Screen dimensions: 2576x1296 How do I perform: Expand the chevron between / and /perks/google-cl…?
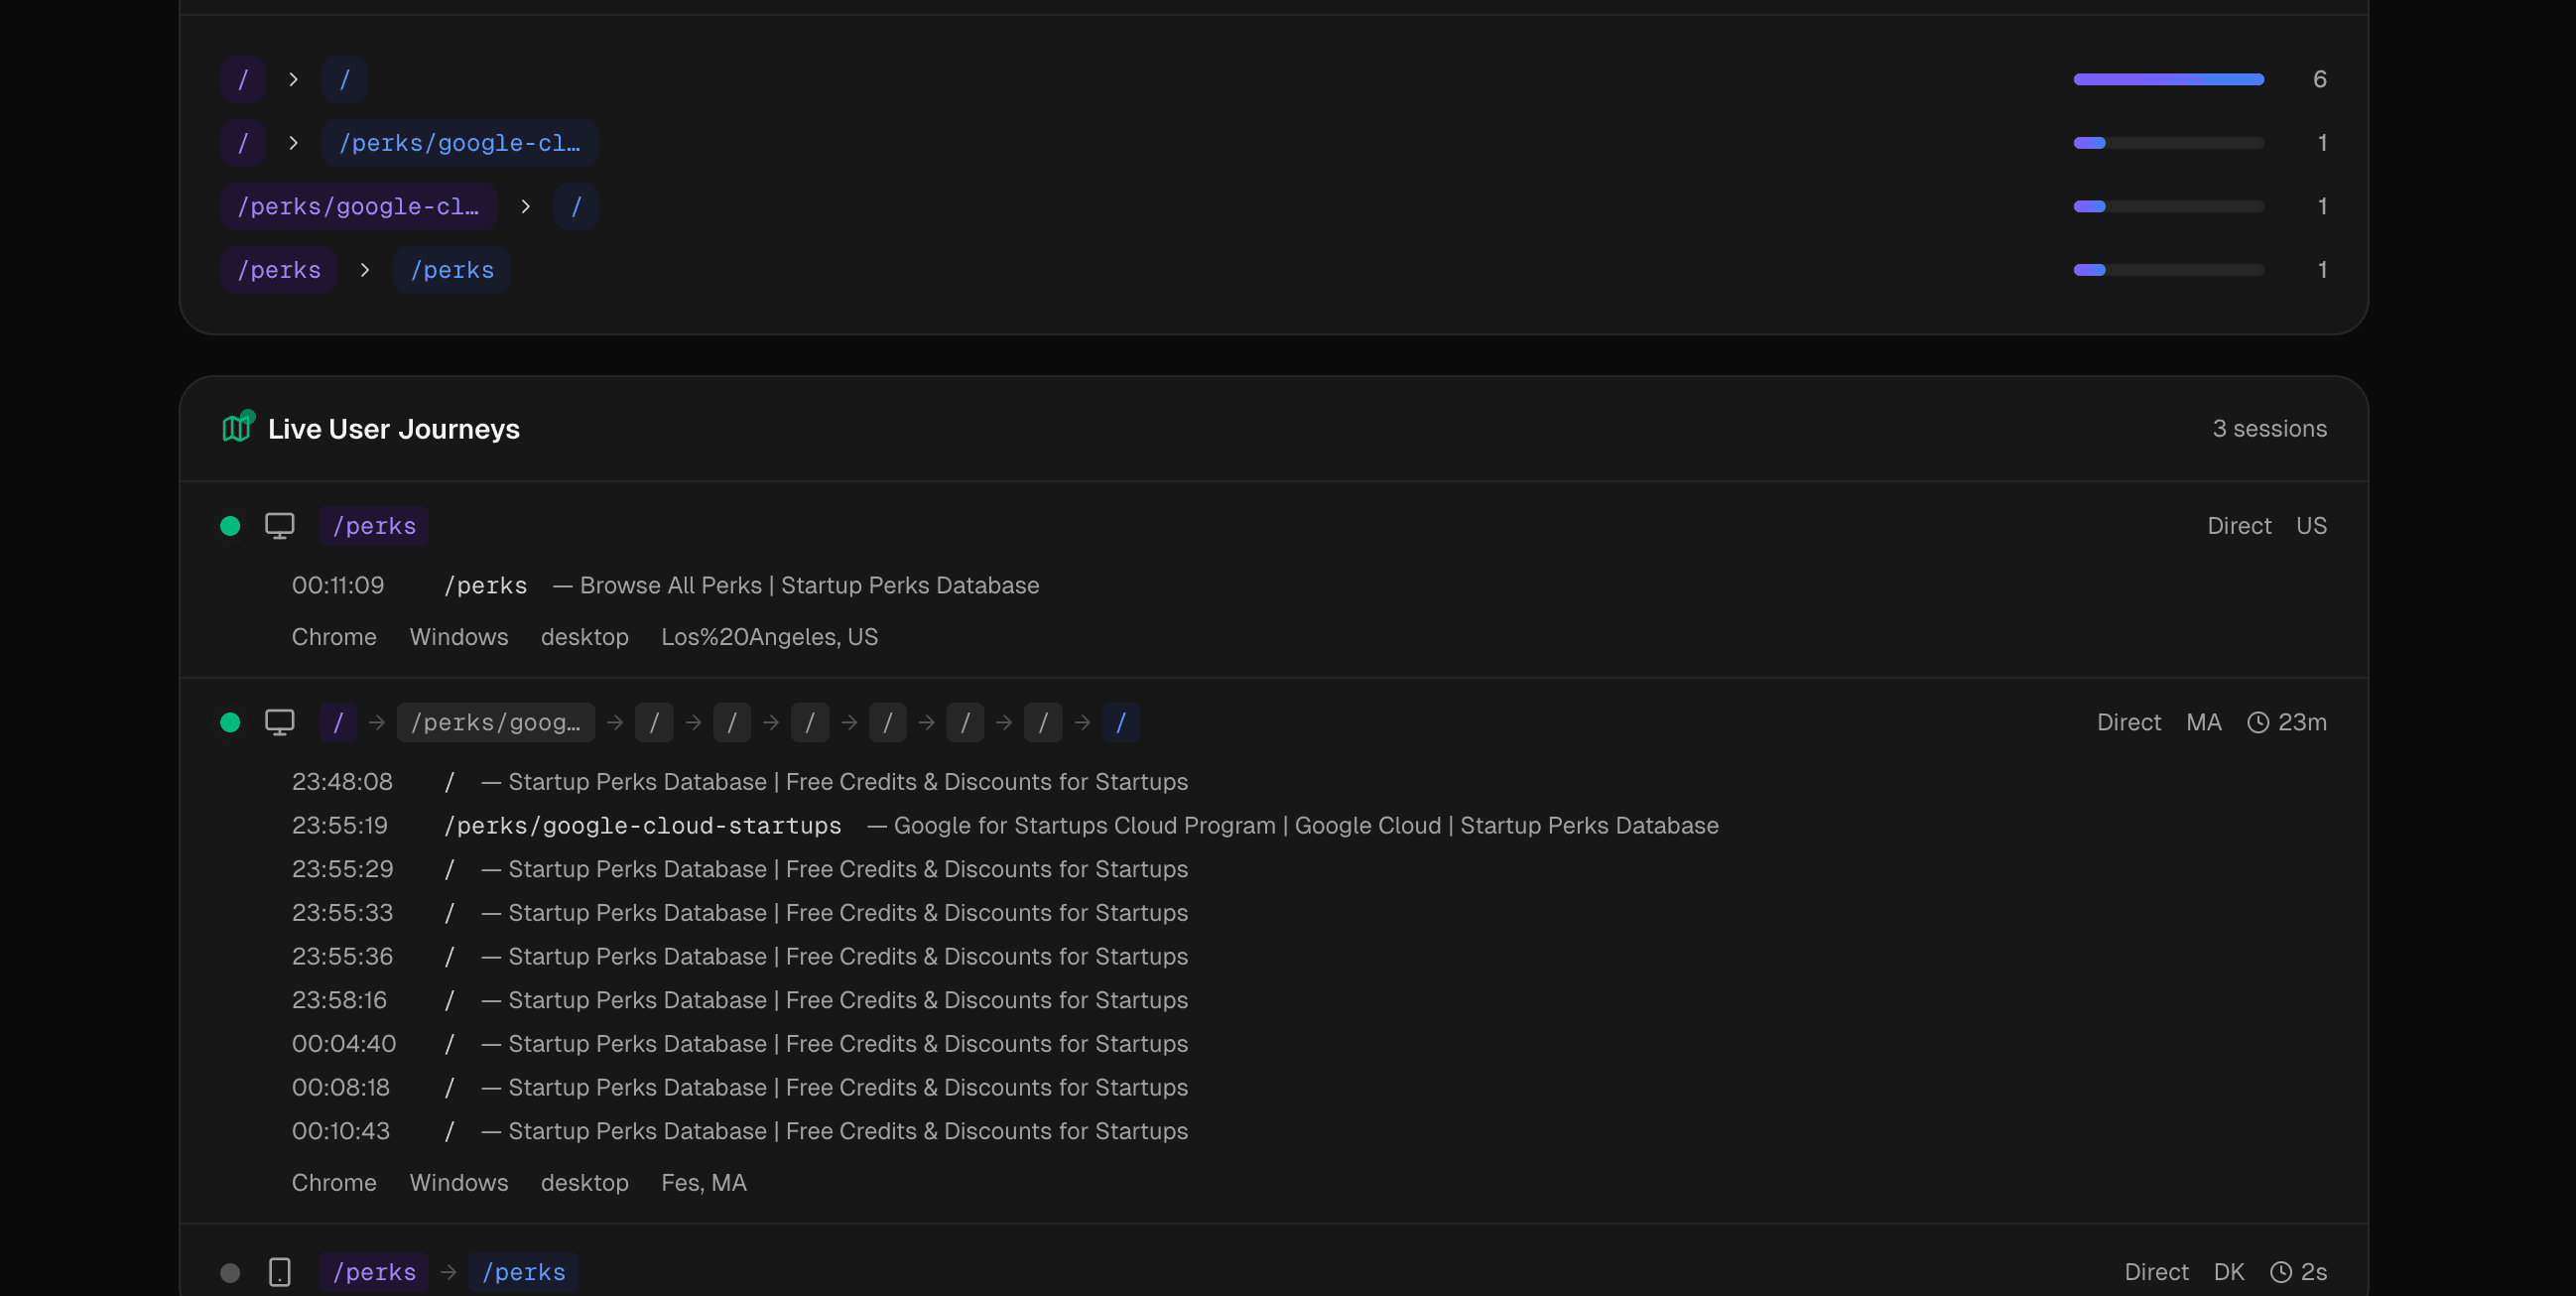coord(293,143)
